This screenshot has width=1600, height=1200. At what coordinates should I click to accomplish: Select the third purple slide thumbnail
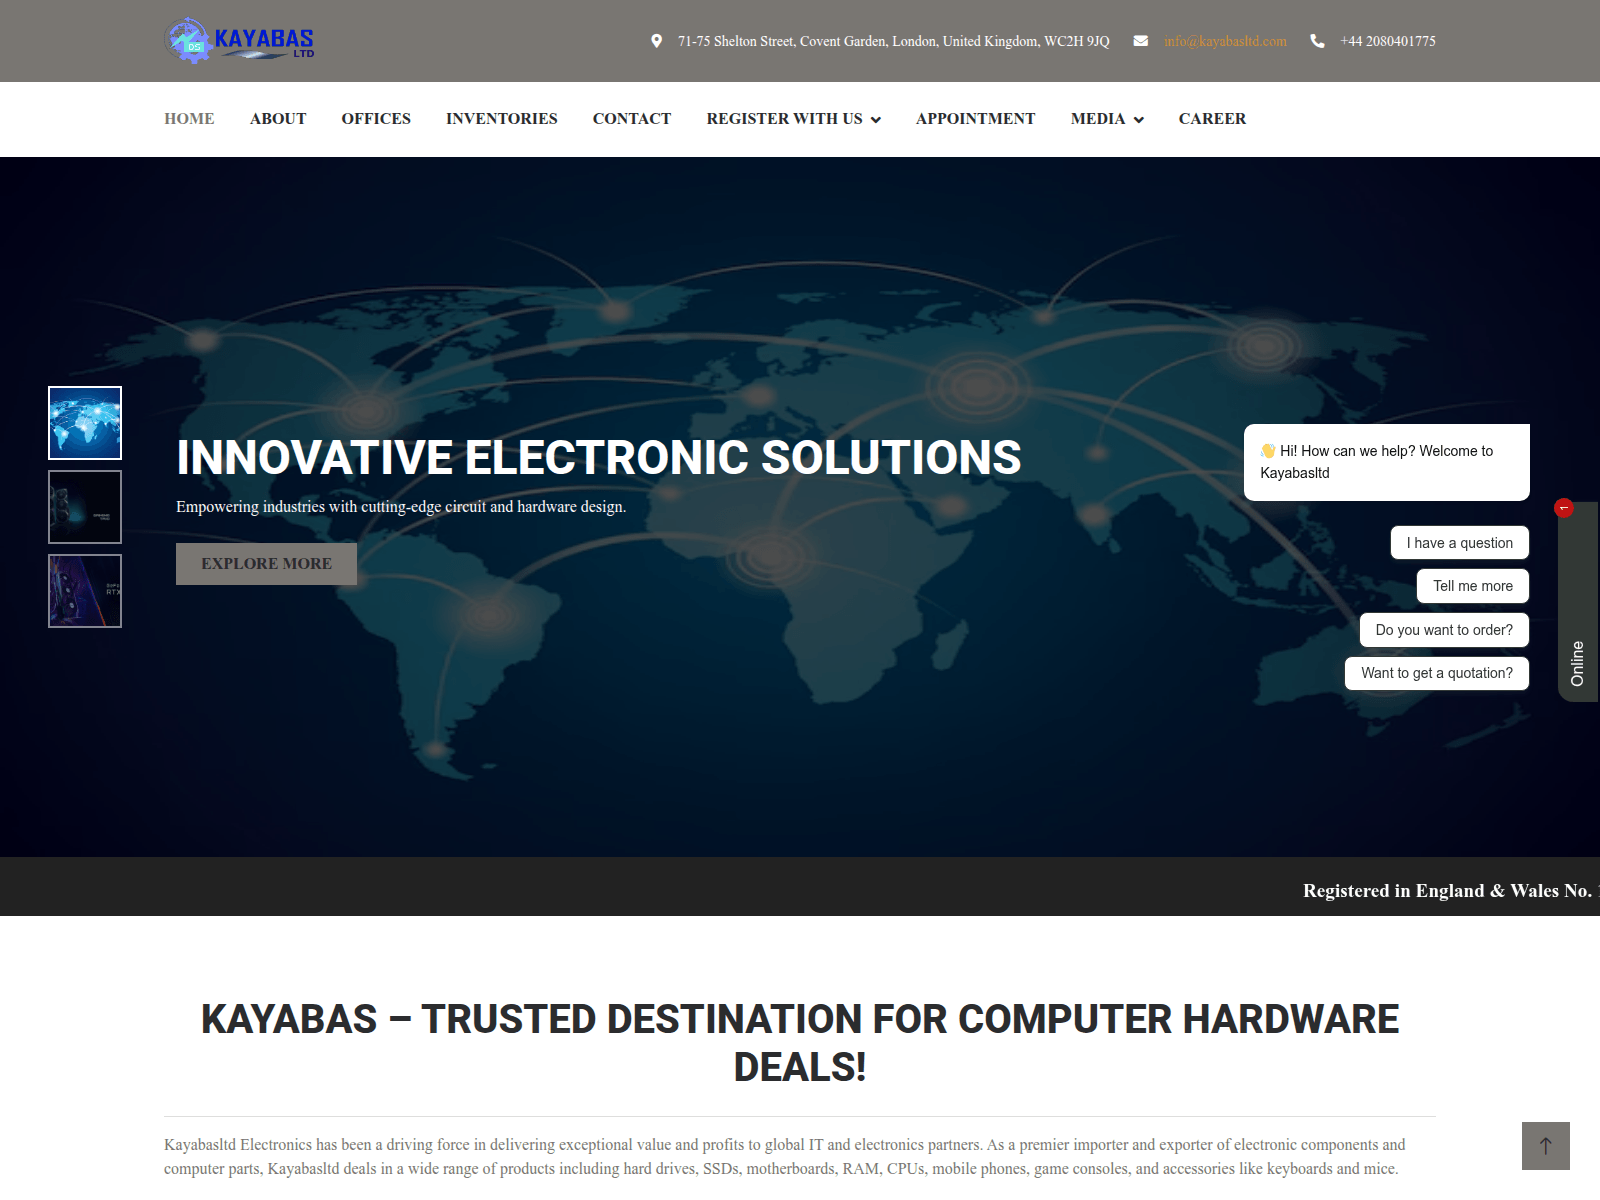85,591
